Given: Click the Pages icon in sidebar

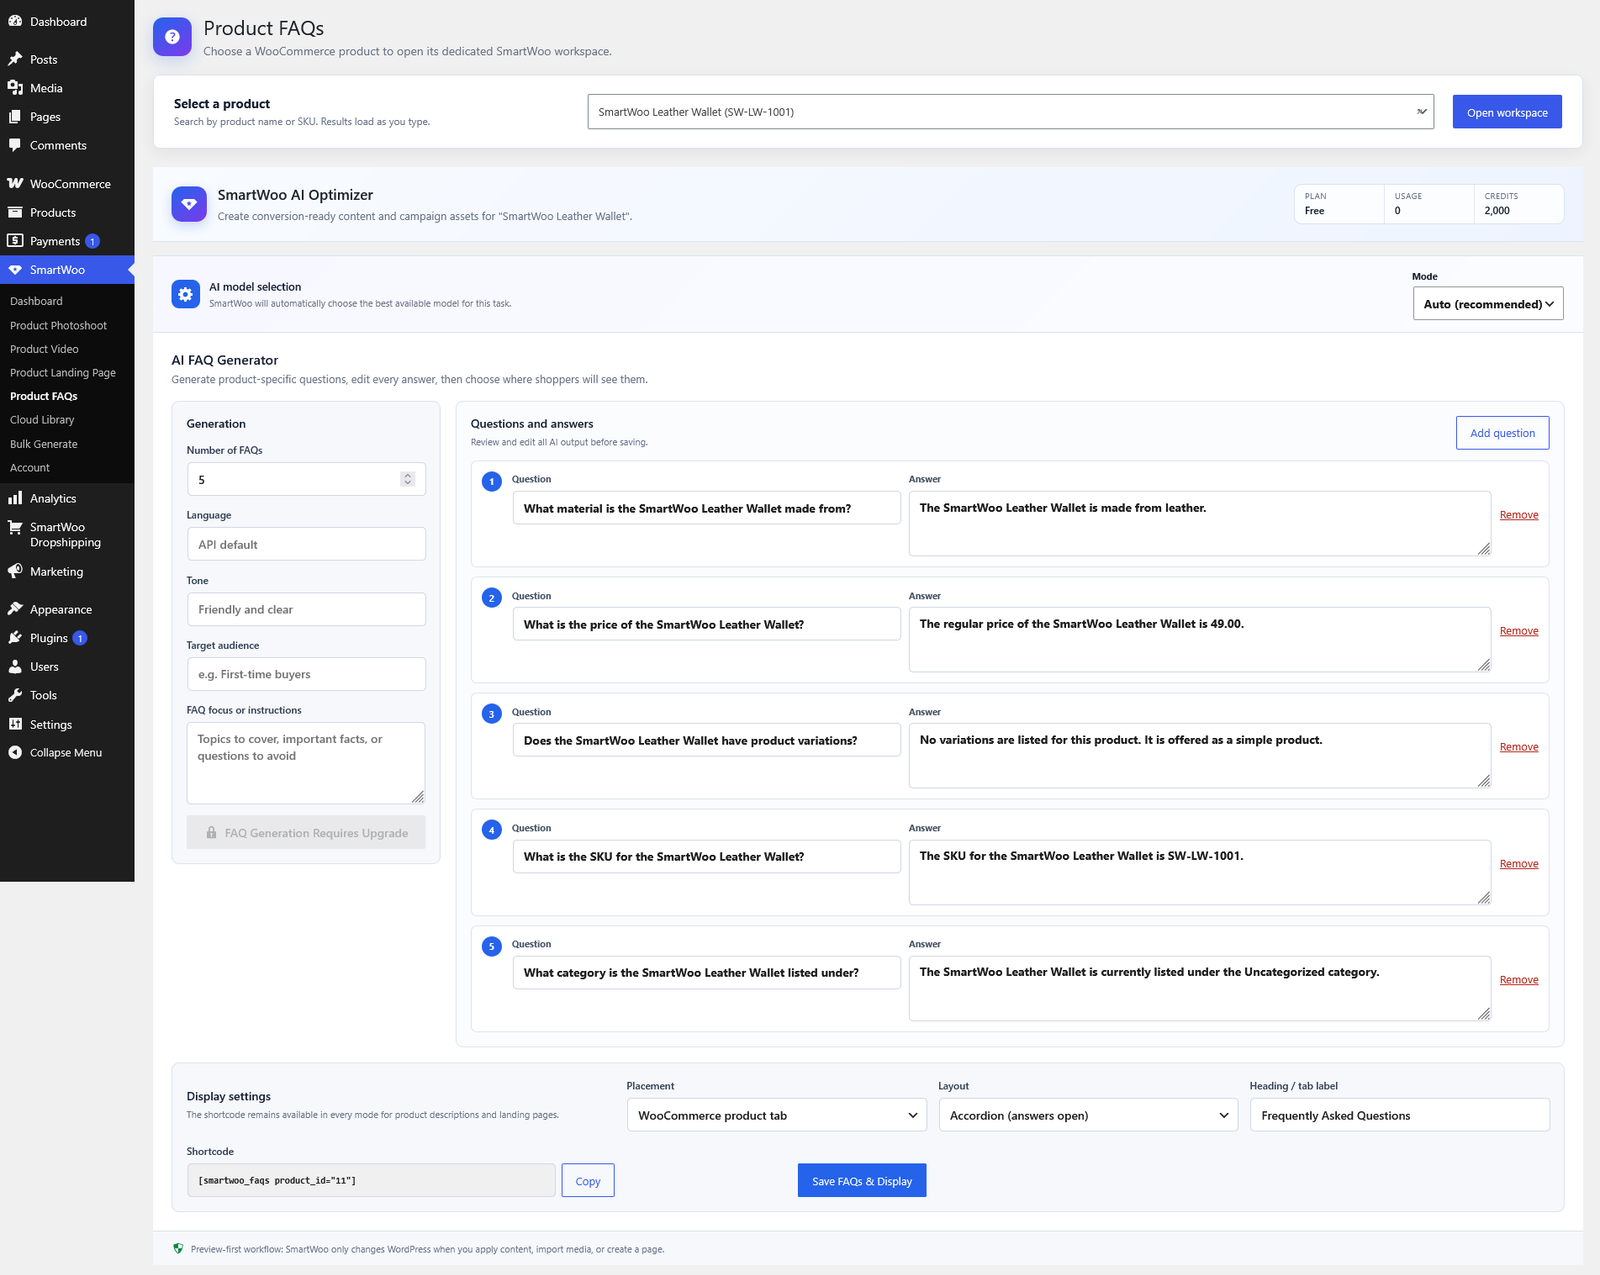Looking at the screenshot, I should pyautogui.click(x=15, y=117).
